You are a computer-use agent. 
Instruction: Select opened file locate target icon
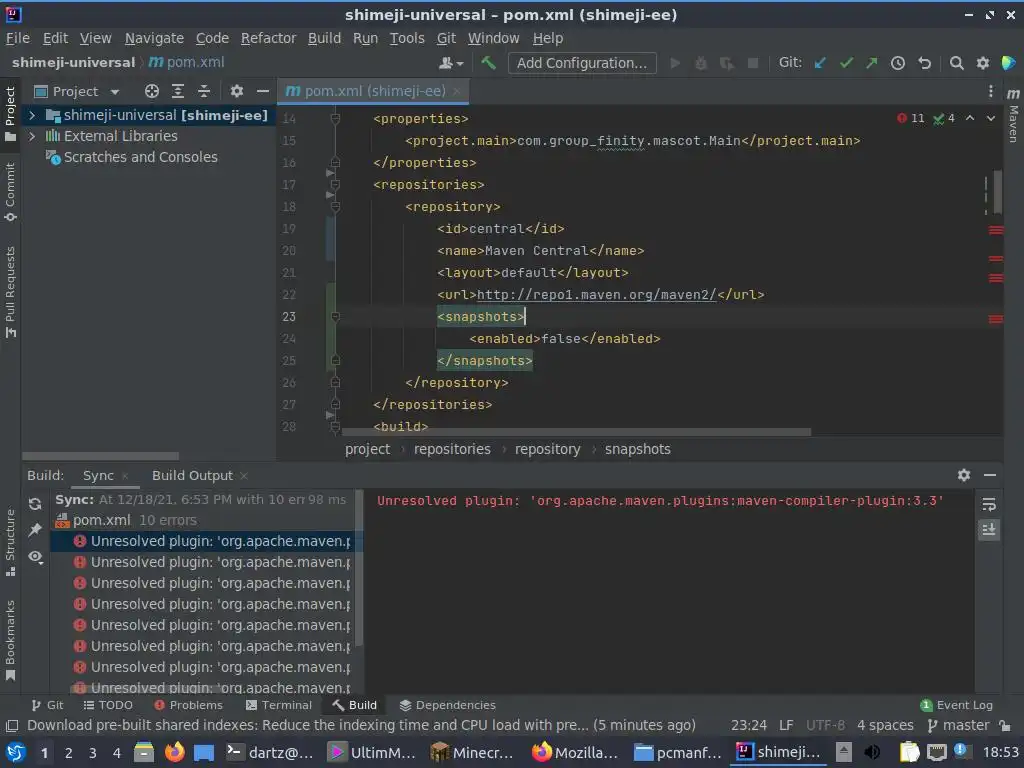point(152,91)
